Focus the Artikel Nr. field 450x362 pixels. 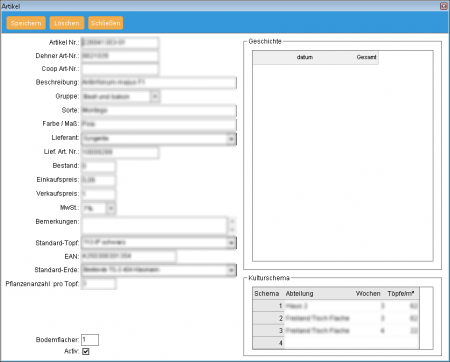point(120,43)
